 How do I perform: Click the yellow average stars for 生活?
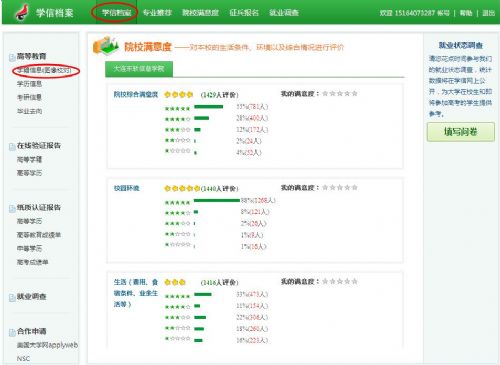coord(175,282)
